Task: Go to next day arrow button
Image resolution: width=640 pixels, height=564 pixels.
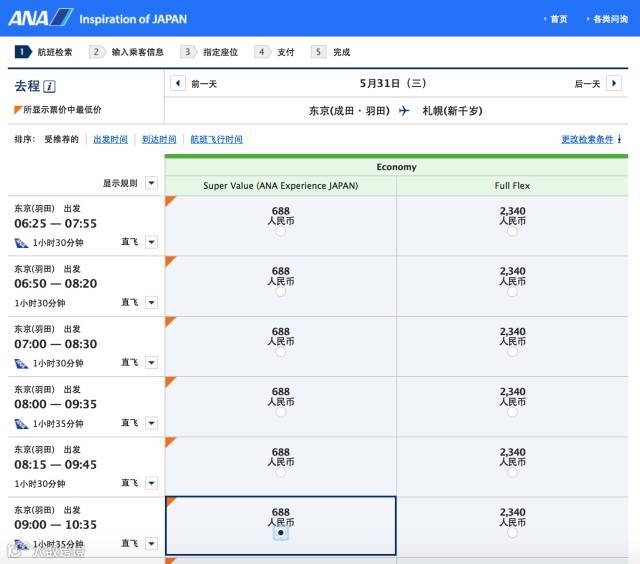Action: click(614, 83)
